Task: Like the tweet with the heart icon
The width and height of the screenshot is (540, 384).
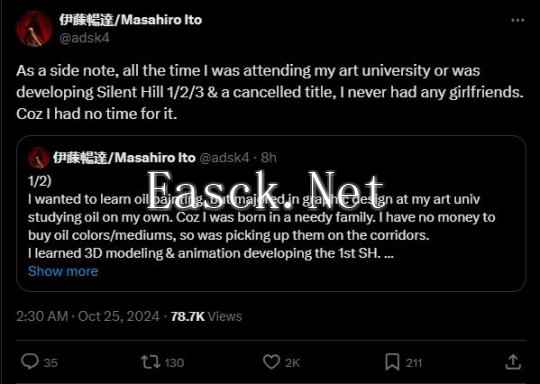Action: pyautogui.click(x=271, y=362)
